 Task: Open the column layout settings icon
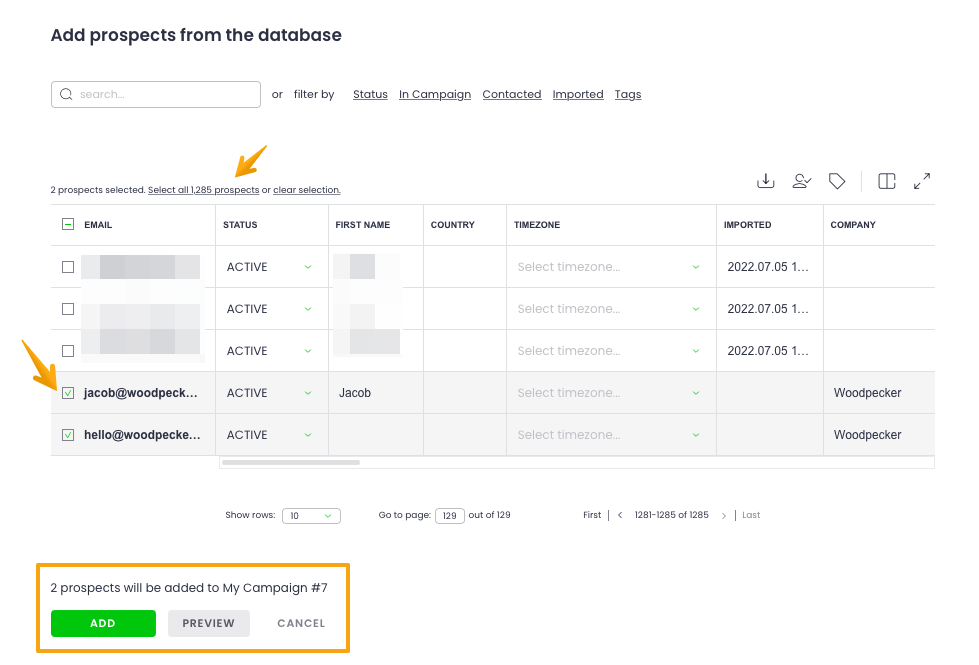(886, 181)
